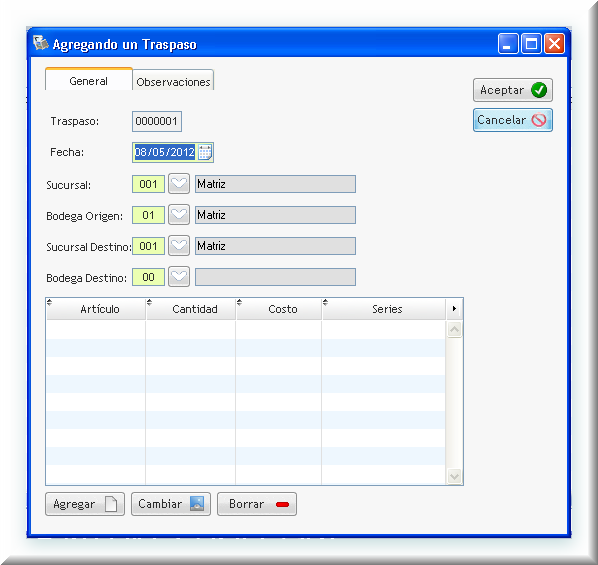Click the table scrollbar down arrow
Screen dimensions: 598x565
coord(454,476)
